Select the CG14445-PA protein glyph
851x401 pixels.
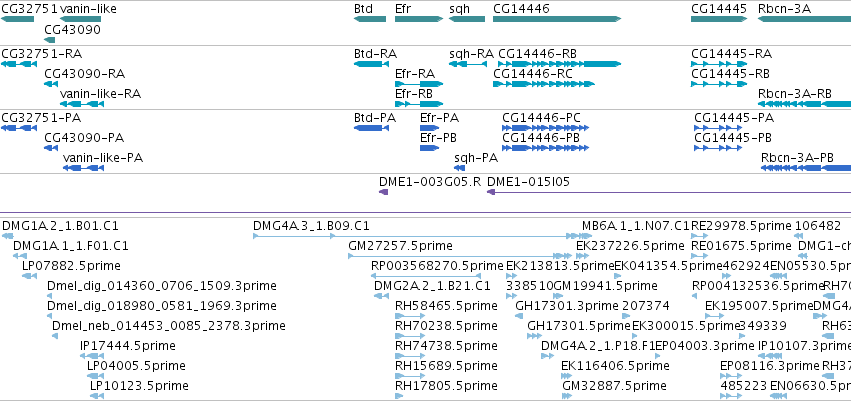(718, 128)
